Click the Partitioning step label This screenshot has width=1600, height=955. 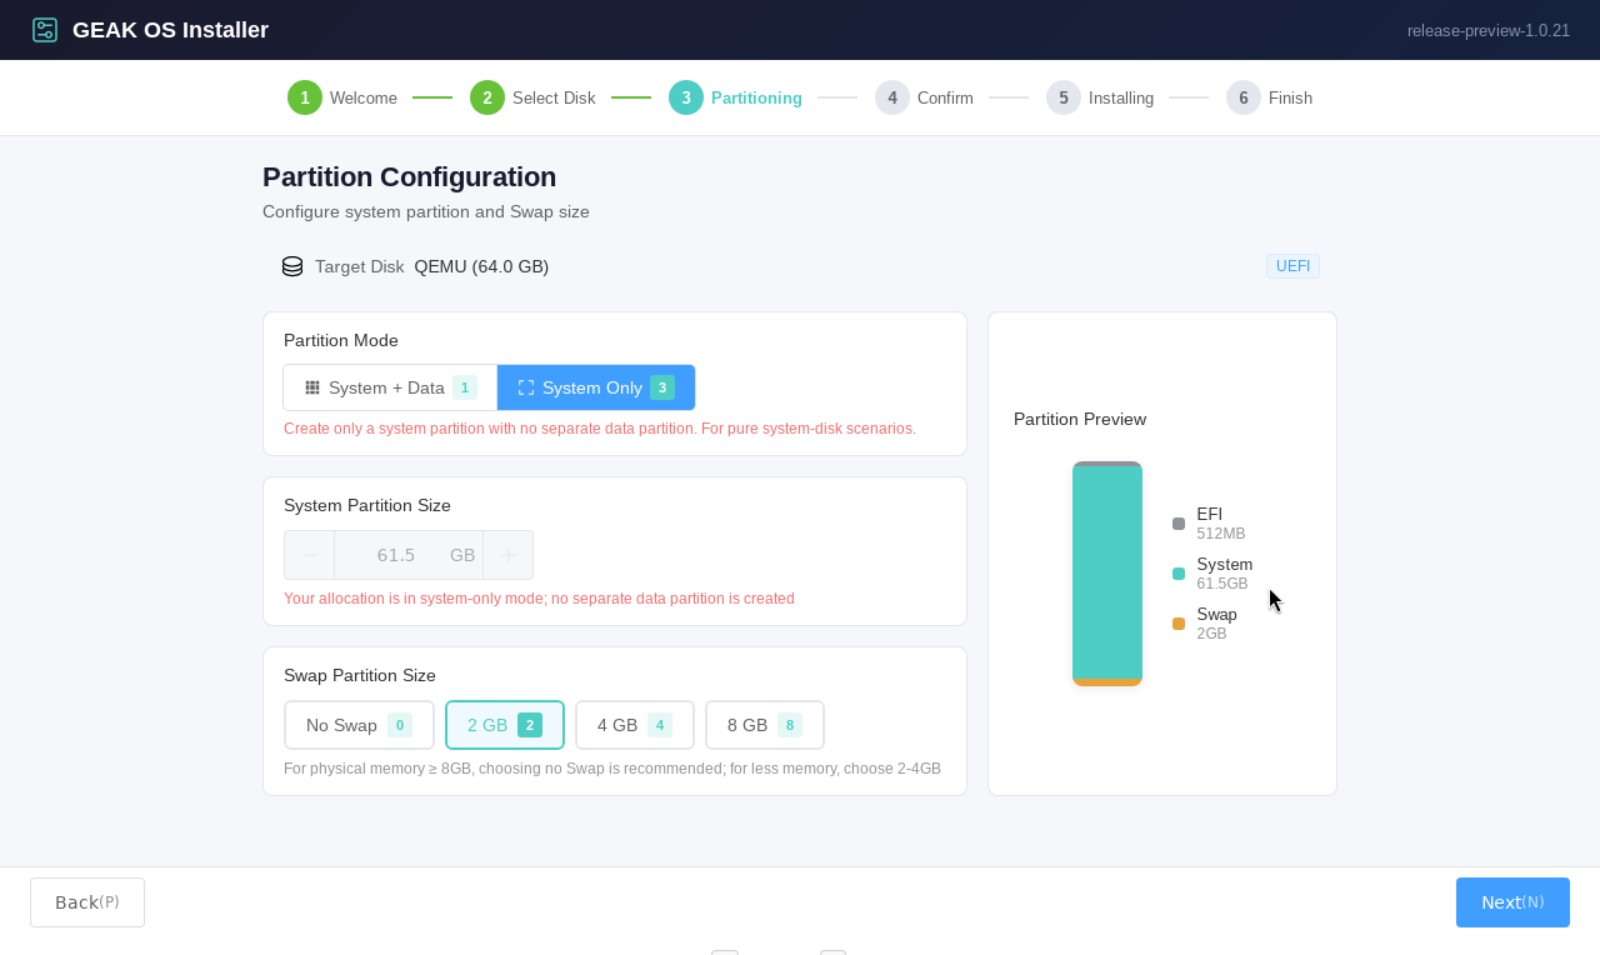pos(756,98)
